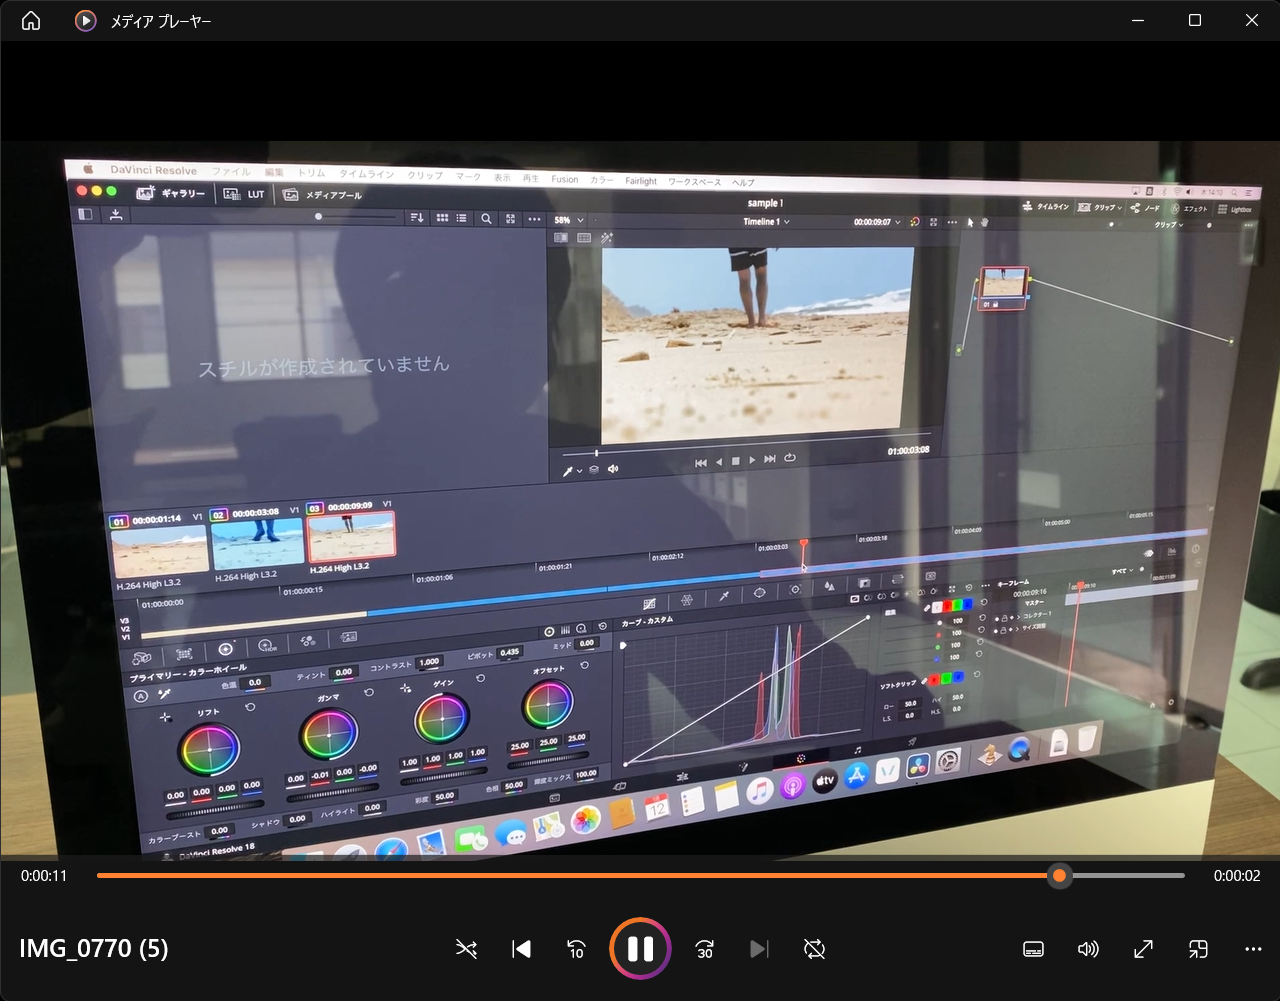Toggle shuffle in the media player
The width and height of the screenshot is (1280, 1001).
coord(466,949)
